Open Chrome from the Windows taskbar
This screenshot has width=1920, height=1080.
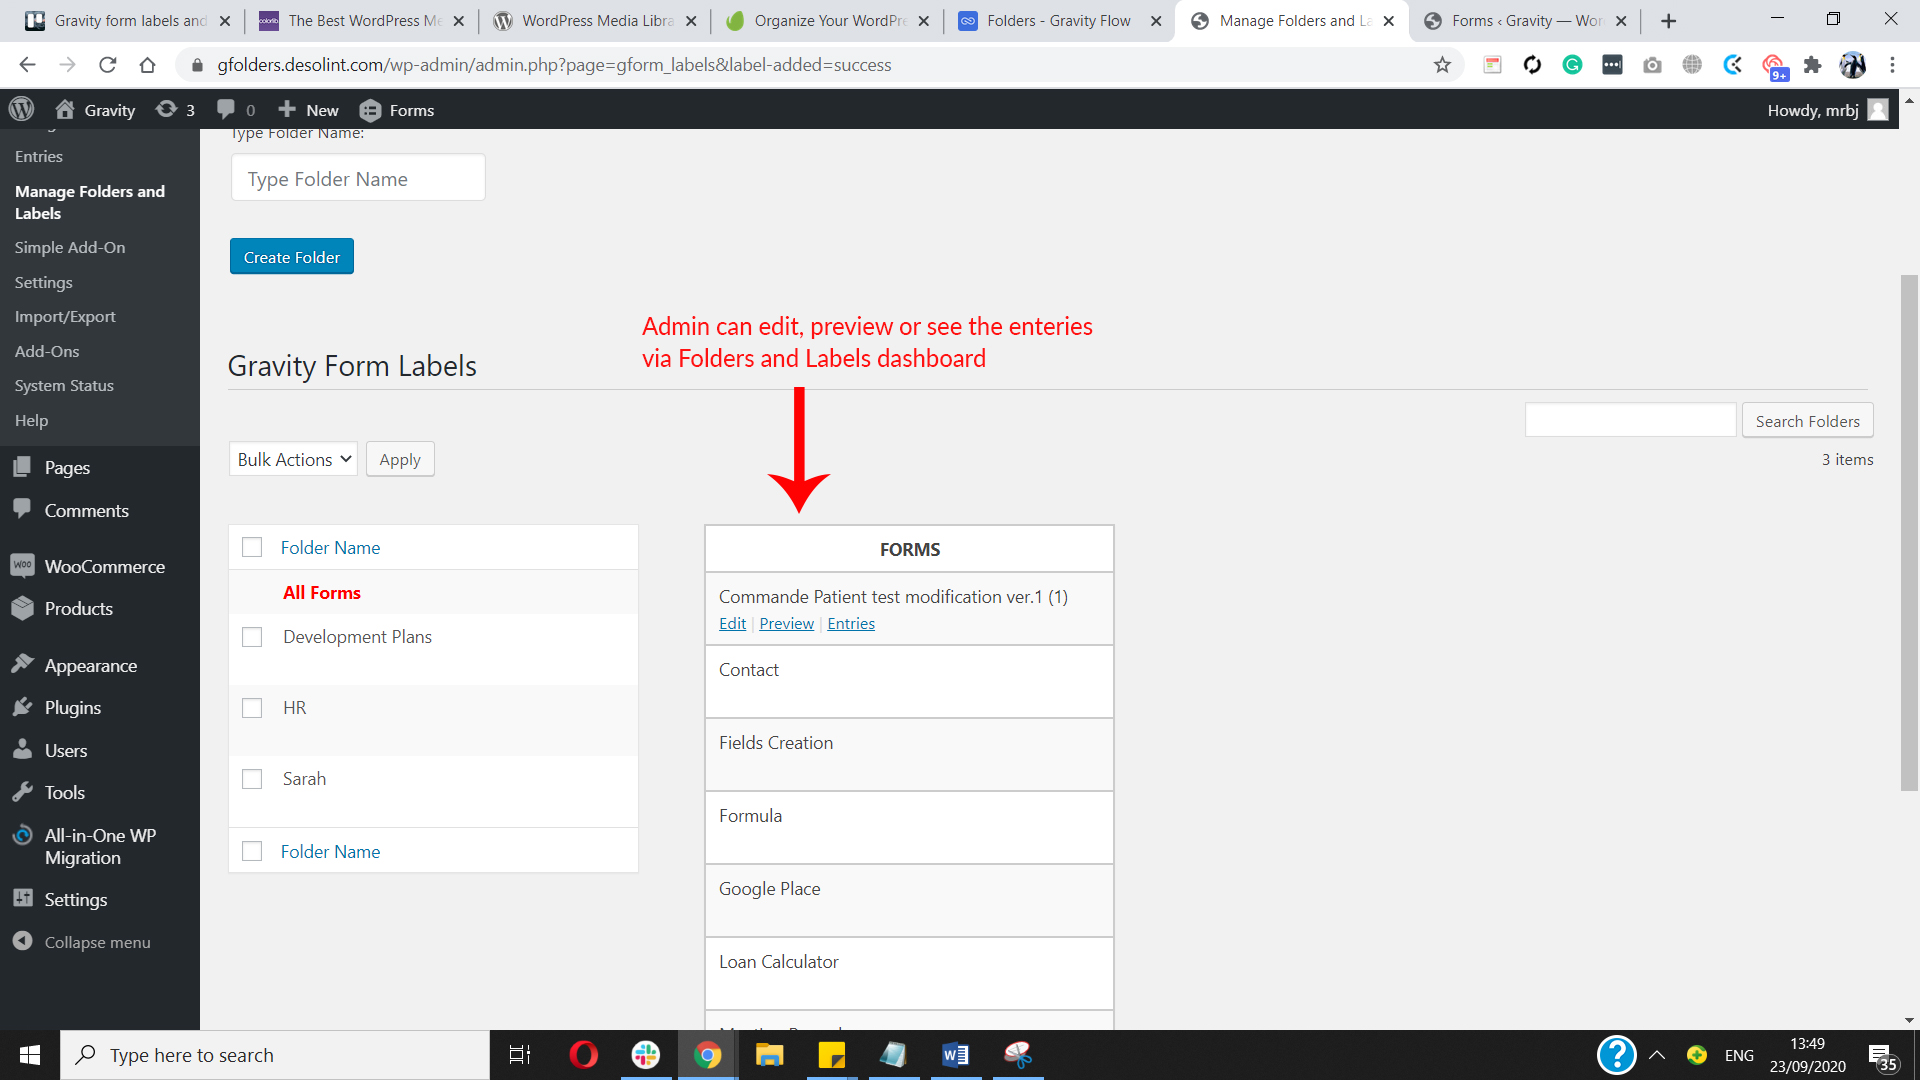(707, 1055)
